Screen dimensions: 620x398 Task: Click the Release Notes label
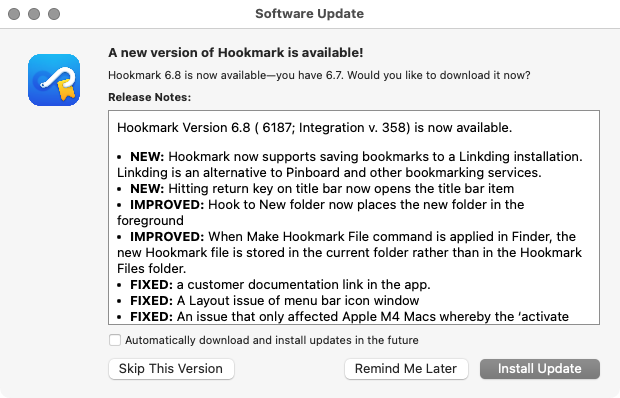(149, 97)
